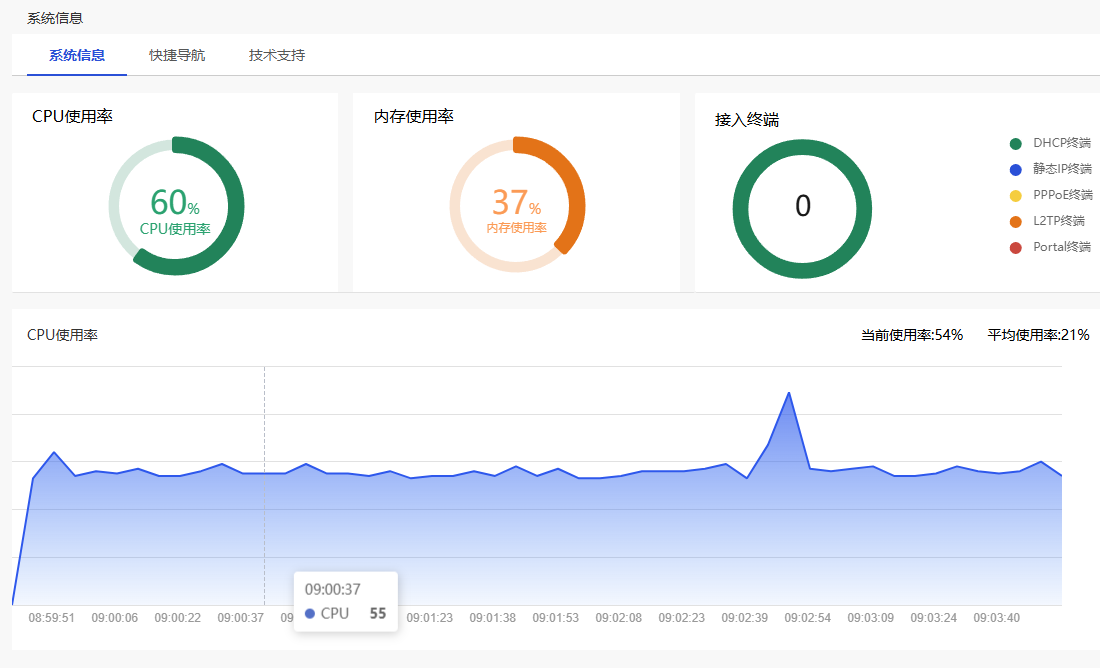Toggle the PPPoE终端 yellow legend dot
Viewport: 1100px width, 668px height.
pos(1015,196)
